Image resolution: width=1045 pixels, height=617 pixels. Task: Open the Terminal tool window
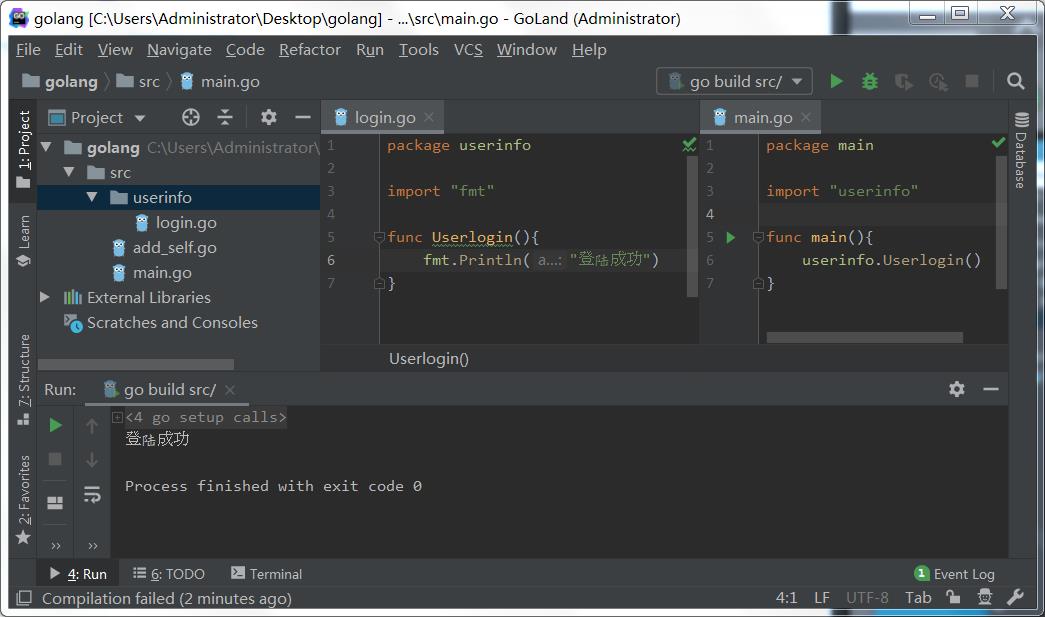[x=266, y=574]
